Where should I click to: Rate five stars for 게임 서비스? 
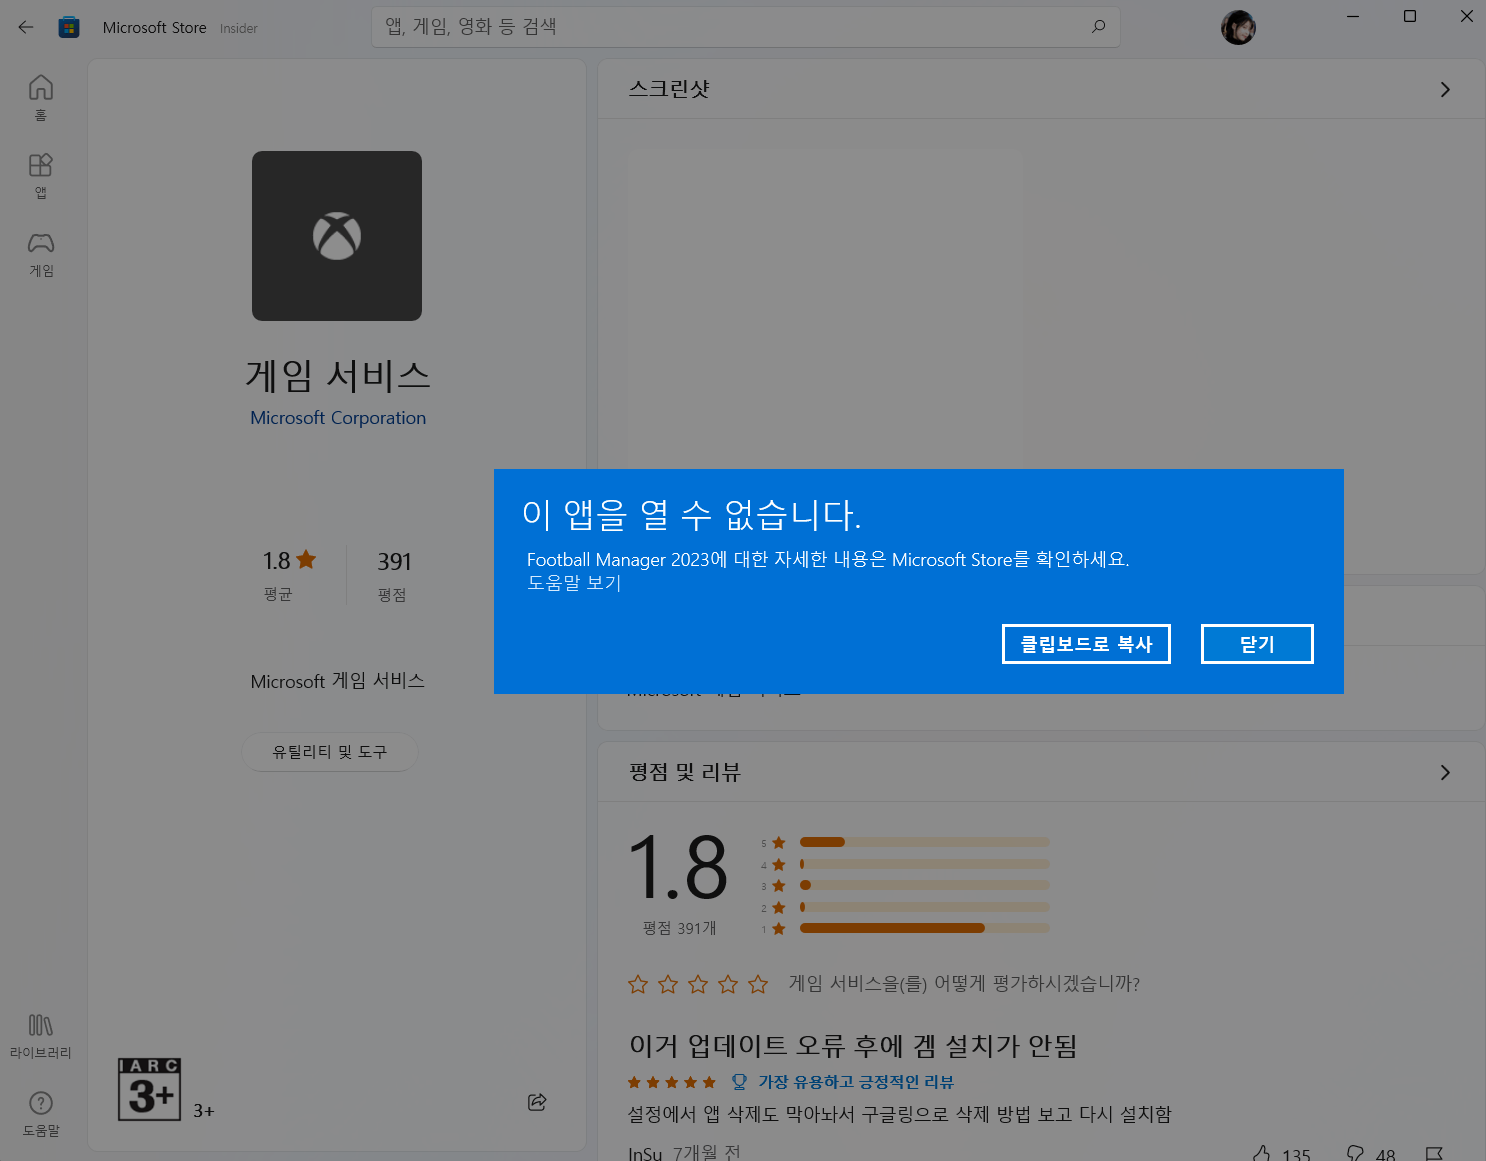tap(758, 984)
